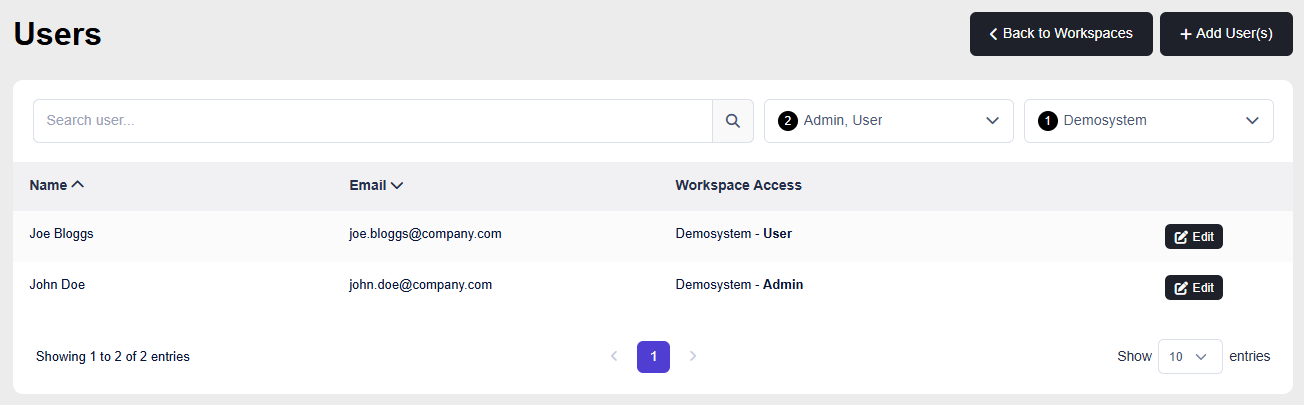Click the next page arrow
The height and width of the screenshot is (405, 1304).
tap(693, 357)
